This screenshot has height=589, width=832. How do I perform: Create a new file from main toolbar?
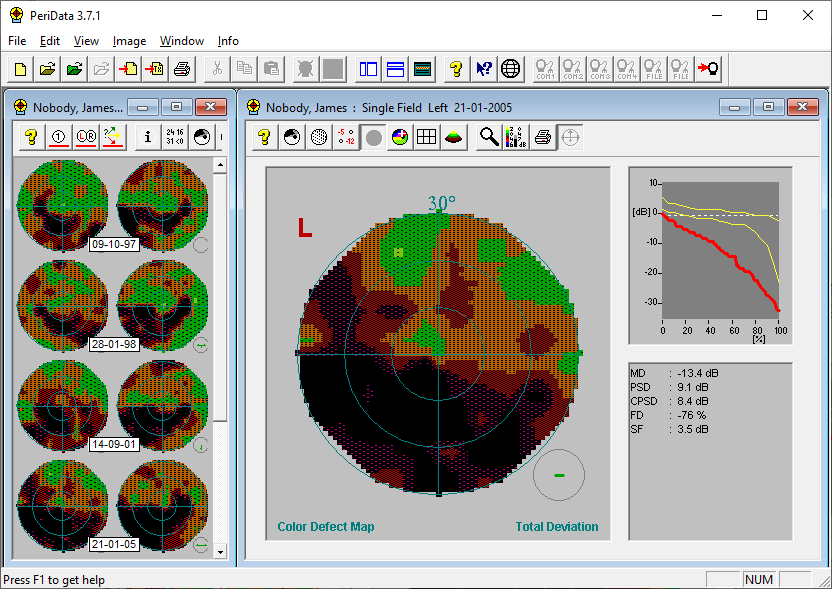click(x=21, y=69)
